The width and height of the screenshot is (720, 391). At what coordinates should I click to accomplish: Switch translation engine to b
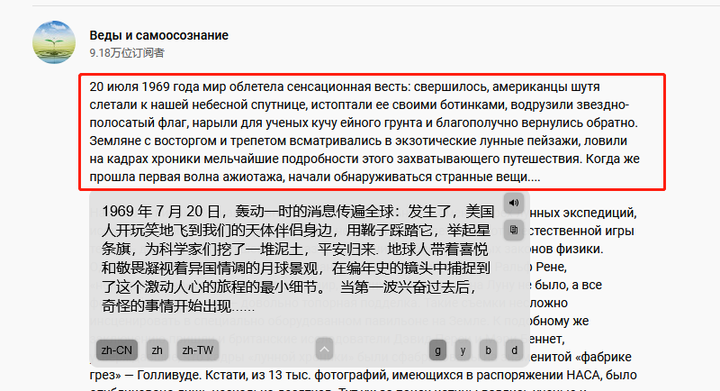[488, 351]
